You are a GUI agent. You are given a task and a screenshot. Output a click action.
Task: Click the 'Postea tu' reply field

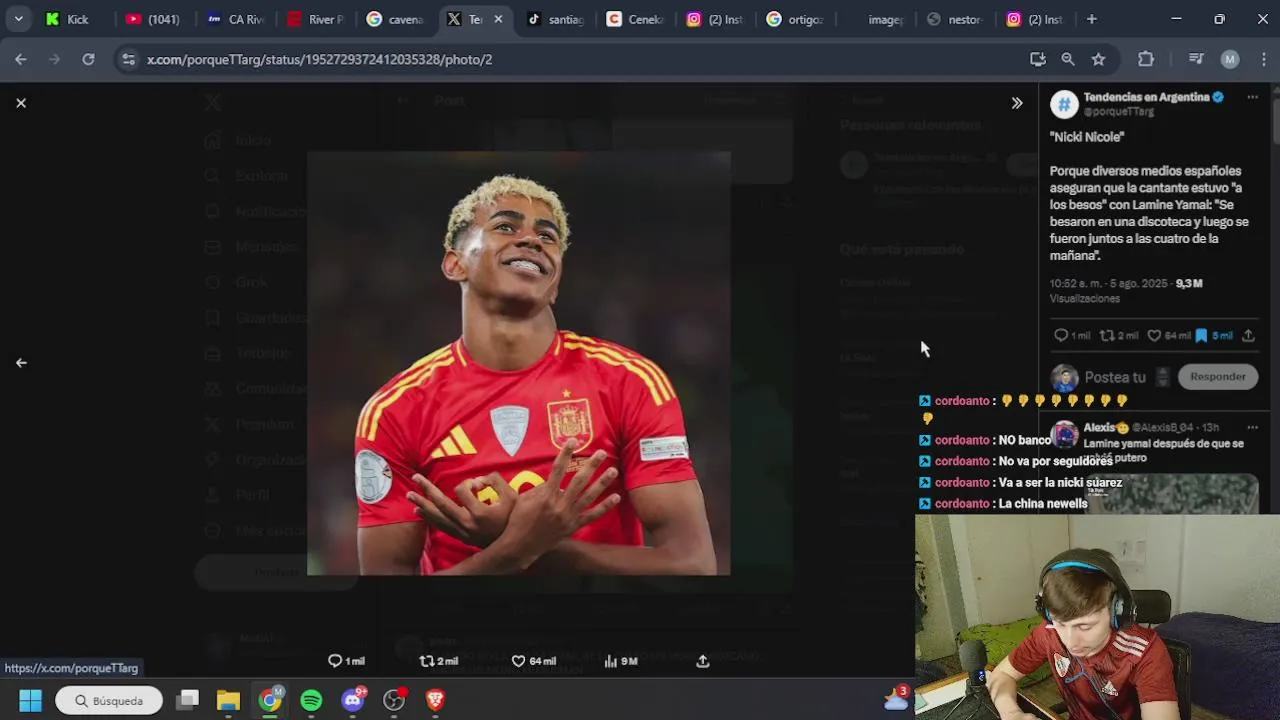[1115, 377]
